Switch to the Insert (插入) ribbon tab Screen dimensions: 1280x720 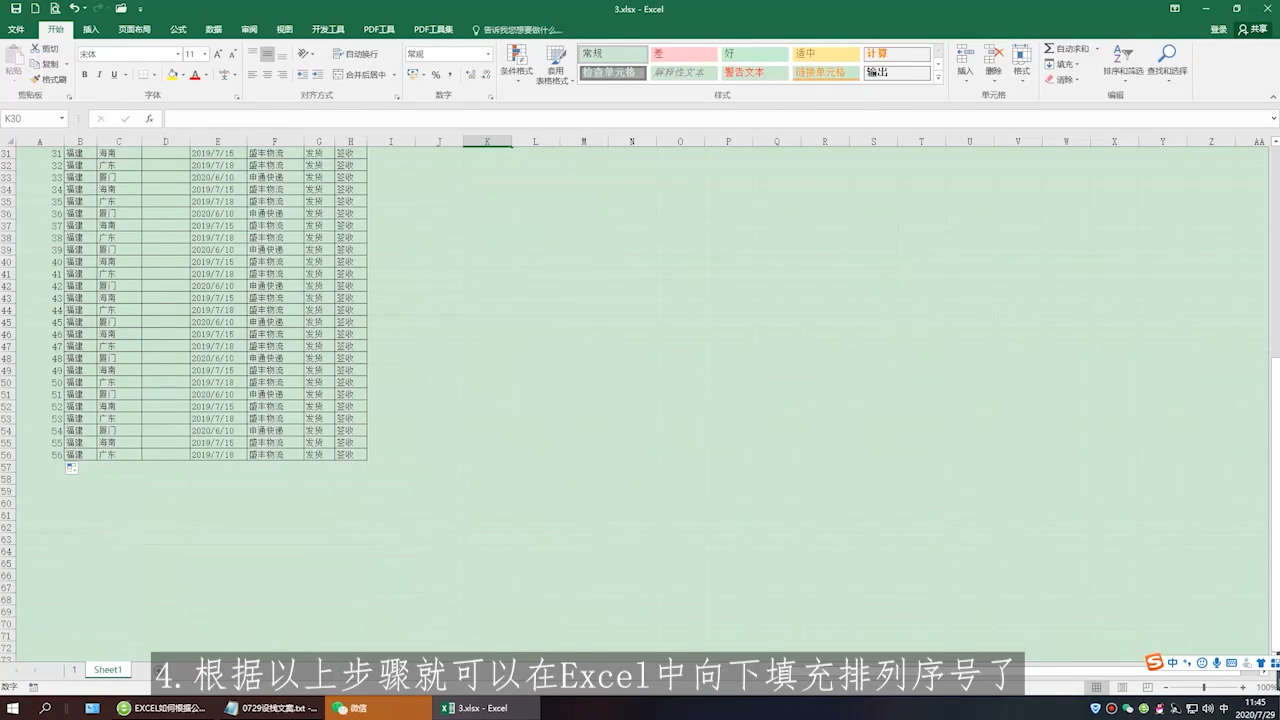click(x=91, y=30)
